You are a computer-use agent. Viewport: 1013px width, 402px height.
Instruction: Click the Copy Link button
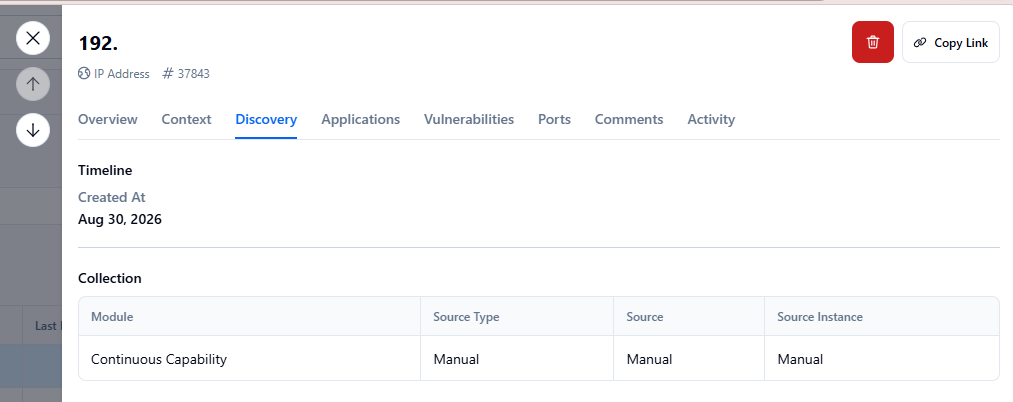point(950,42)
